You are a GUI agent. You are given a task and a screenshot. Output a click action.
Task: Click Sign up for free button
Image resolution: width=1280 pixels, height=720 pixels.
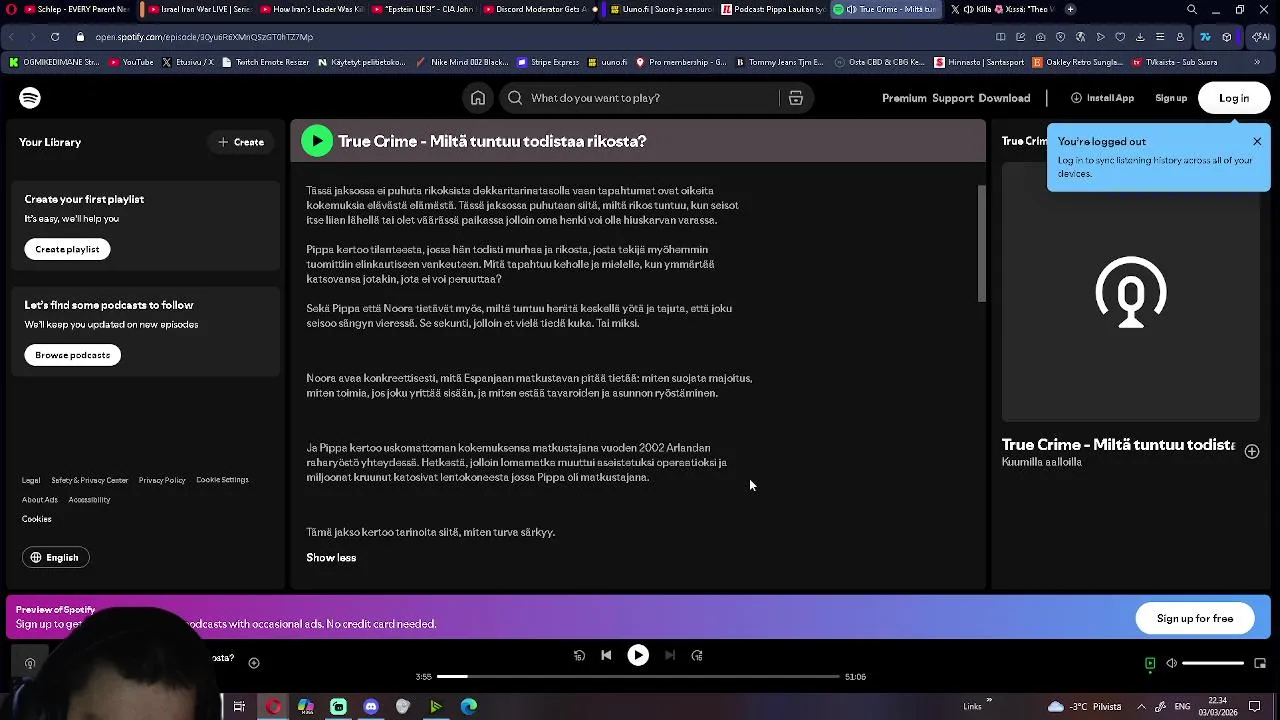tap(1195, 618)
